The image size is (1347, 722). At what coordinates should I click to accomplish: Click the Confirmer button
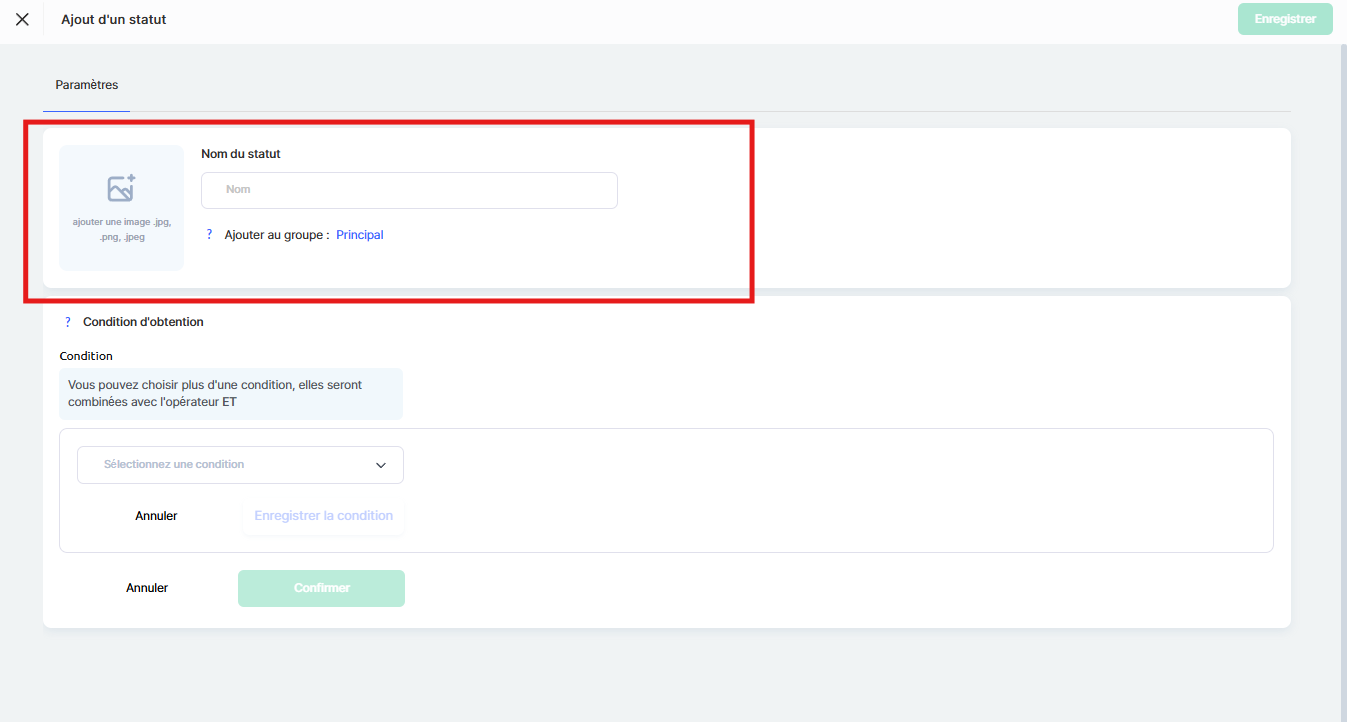(x=321, y=588)
